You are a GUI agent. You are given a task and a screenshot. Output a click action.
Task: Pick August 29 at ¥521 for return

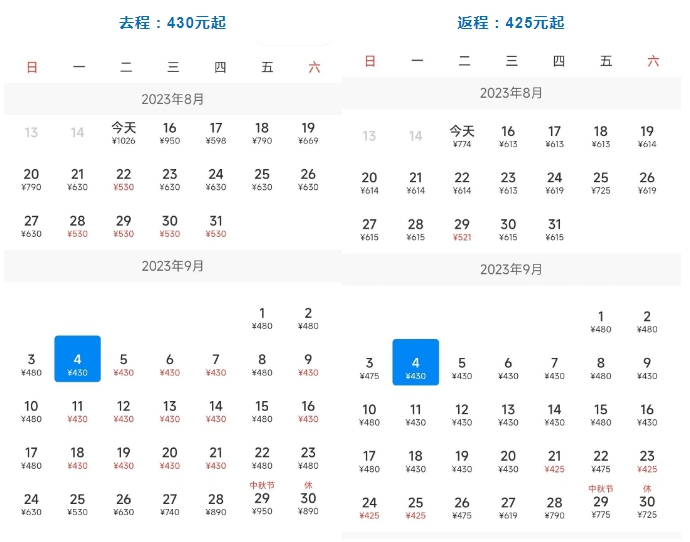(x=462, y=230)
